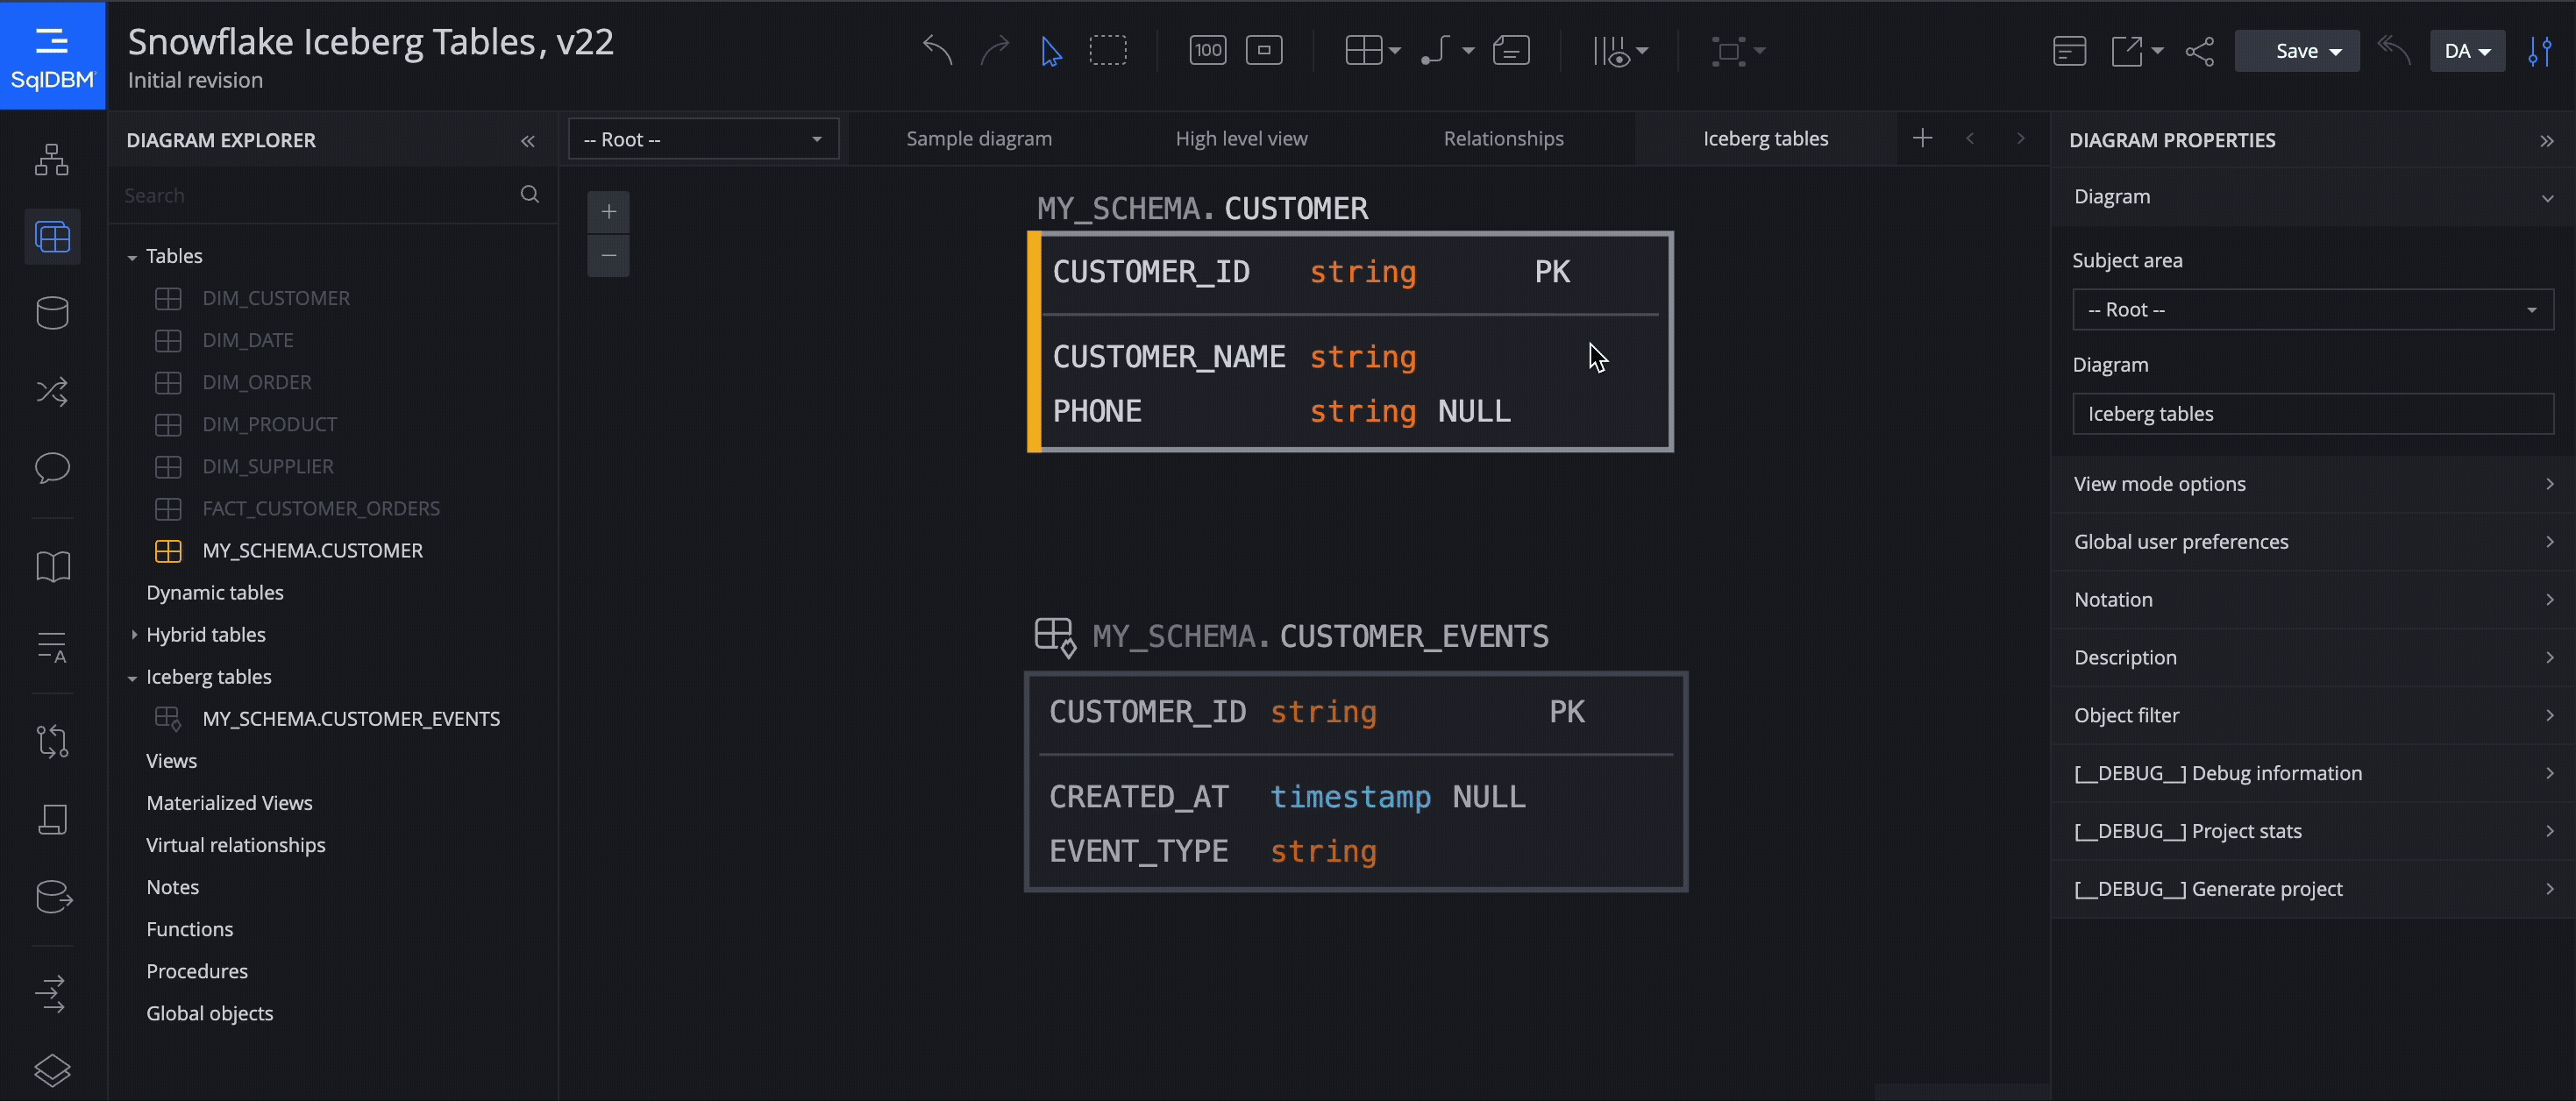Open the view mode eye icon
The image size is (2576, 1101).
click(1611, 51)
